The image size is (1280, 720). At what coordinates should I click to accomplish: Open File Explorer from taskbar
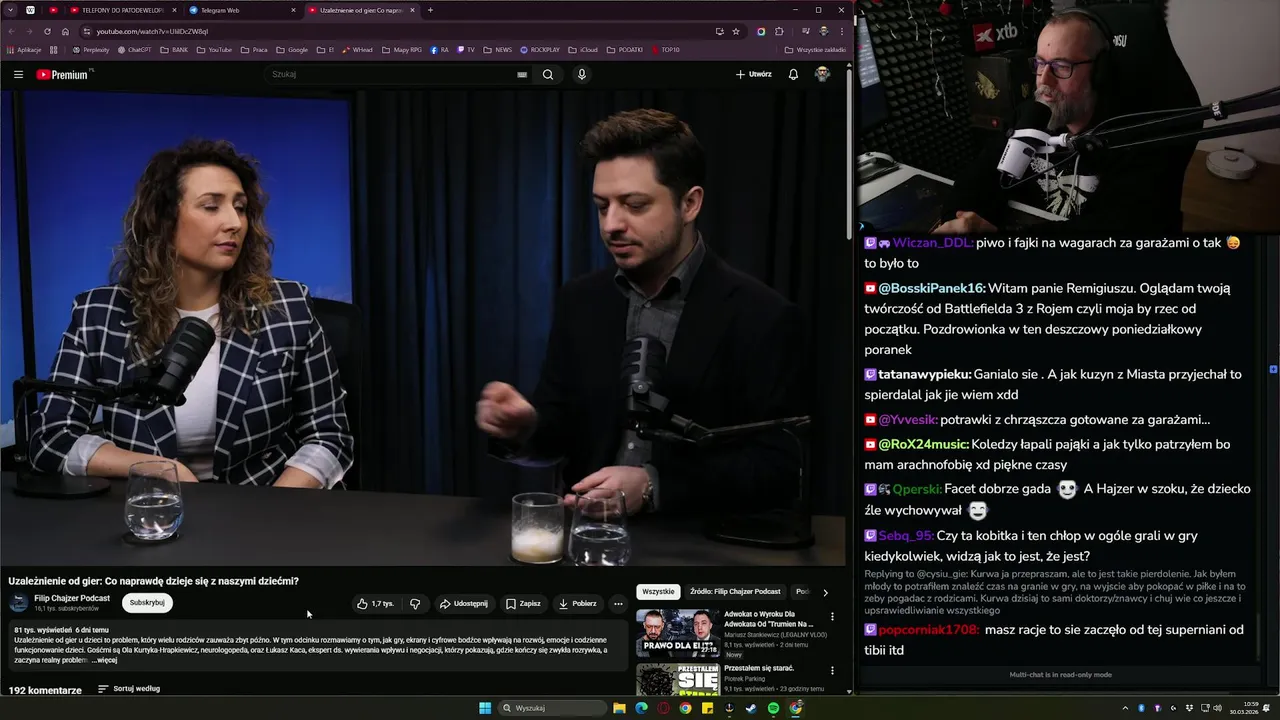[619, 708]
